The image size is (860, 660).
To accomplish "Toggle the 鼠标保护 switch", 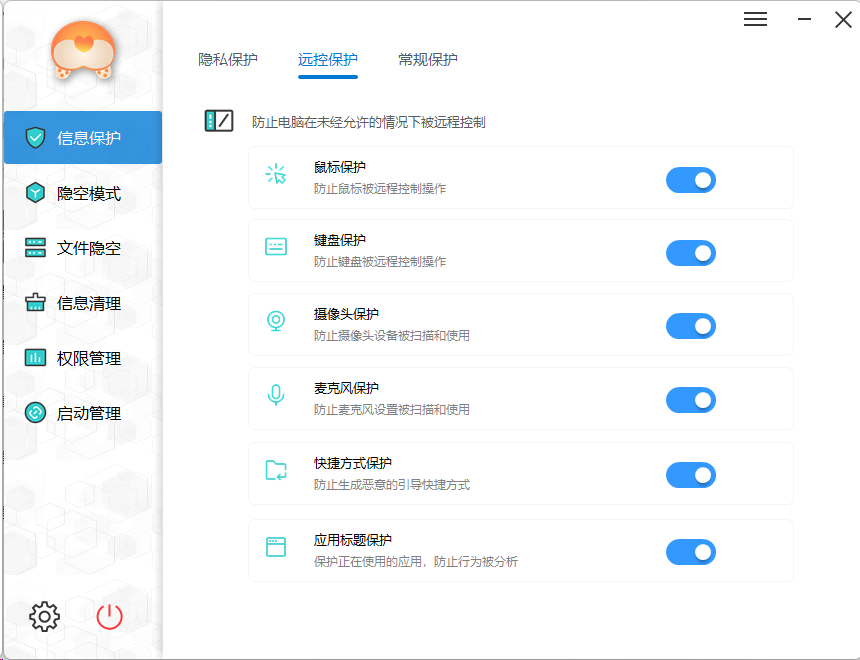I will 691,180.
